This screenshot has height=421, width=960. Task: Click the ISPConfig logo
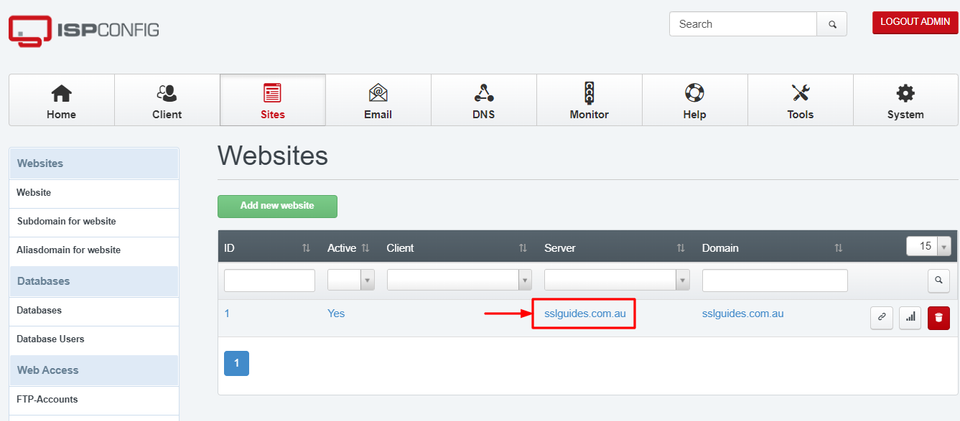coord(84,30)
